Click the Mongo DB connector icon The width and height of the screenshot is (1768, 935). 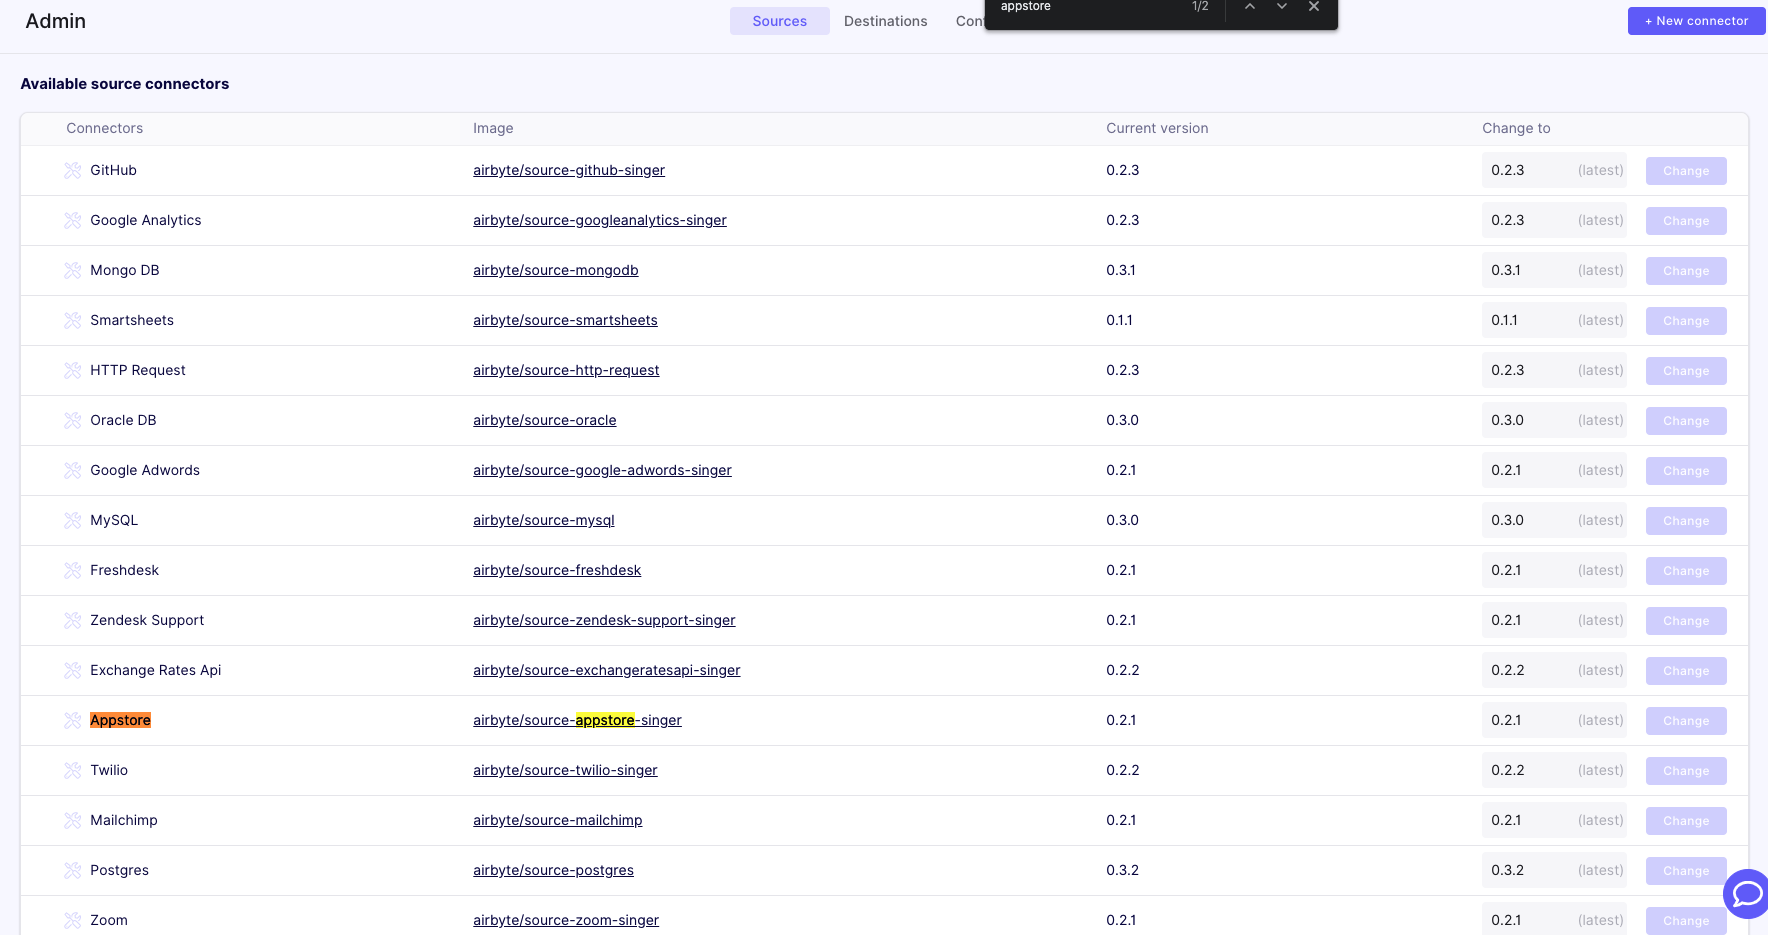coord(73,270)
